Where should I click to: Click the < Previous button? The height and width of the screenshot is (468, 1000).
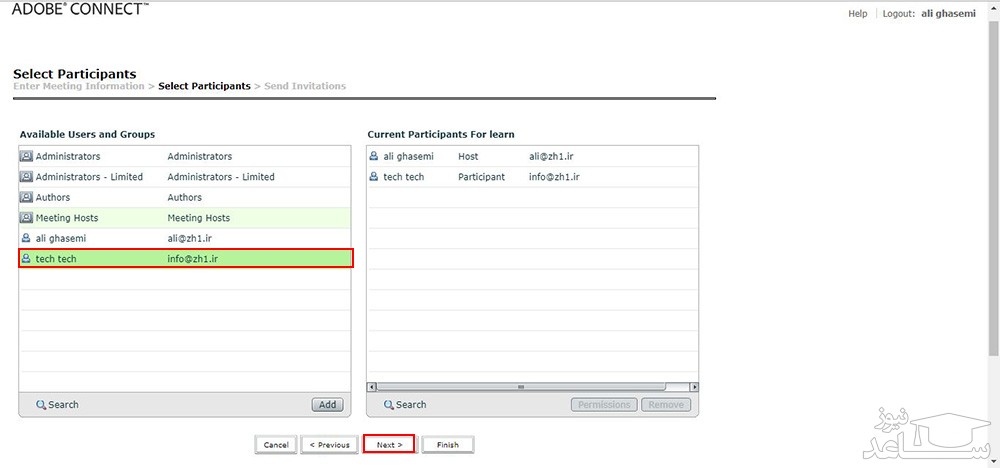coord(329,444)
